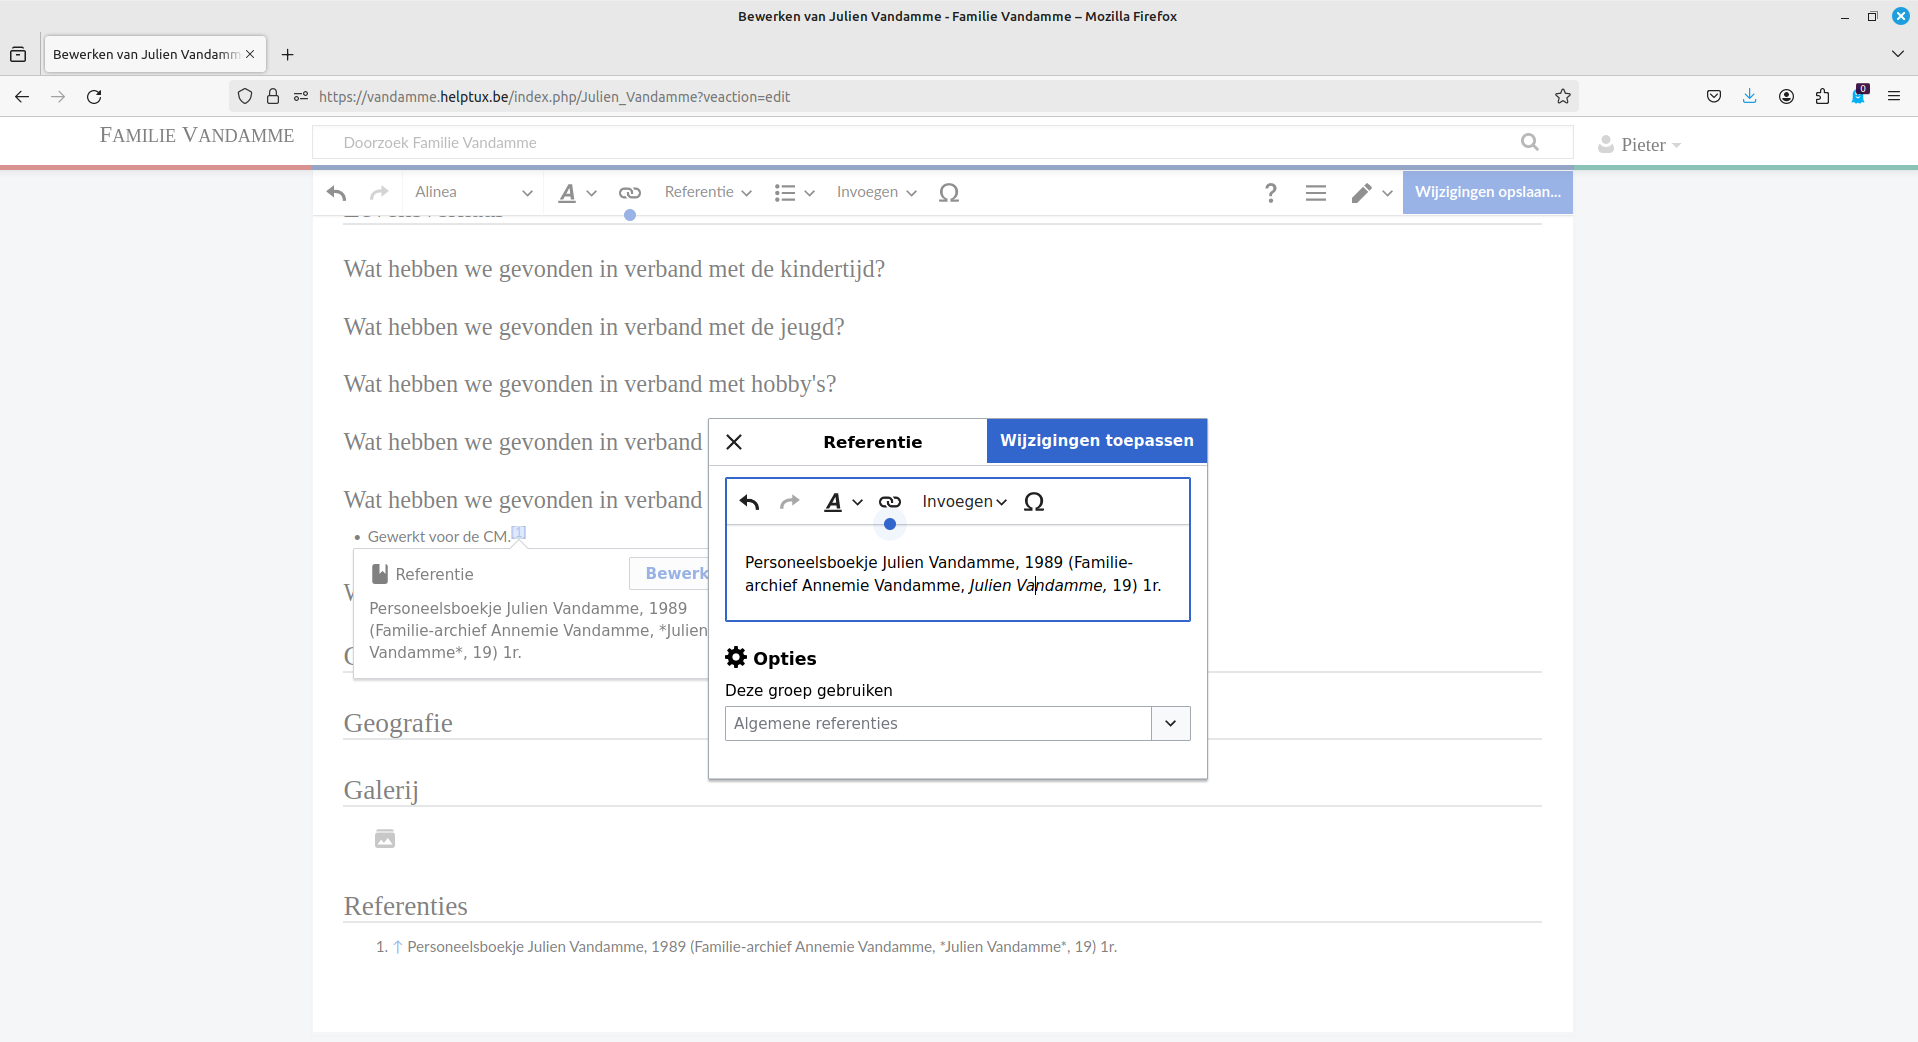Open special character Omega in the Referentie dialog
Screen dimensions: 1918x1042
pyautogui.click(x=1034, y=502)
